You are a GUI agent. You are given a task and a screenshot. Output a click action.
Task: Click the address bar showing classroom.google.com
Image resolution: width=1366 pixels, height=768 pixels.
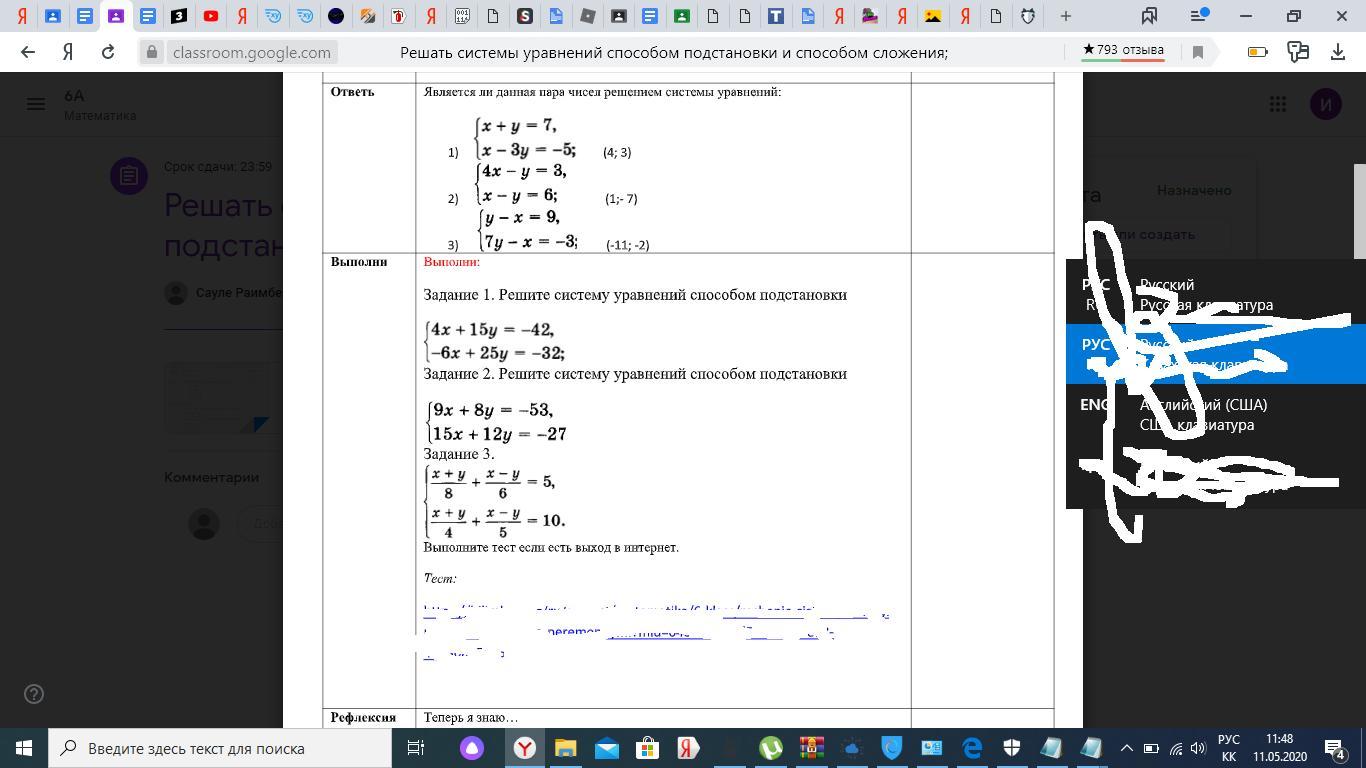(x=251, y=52)
